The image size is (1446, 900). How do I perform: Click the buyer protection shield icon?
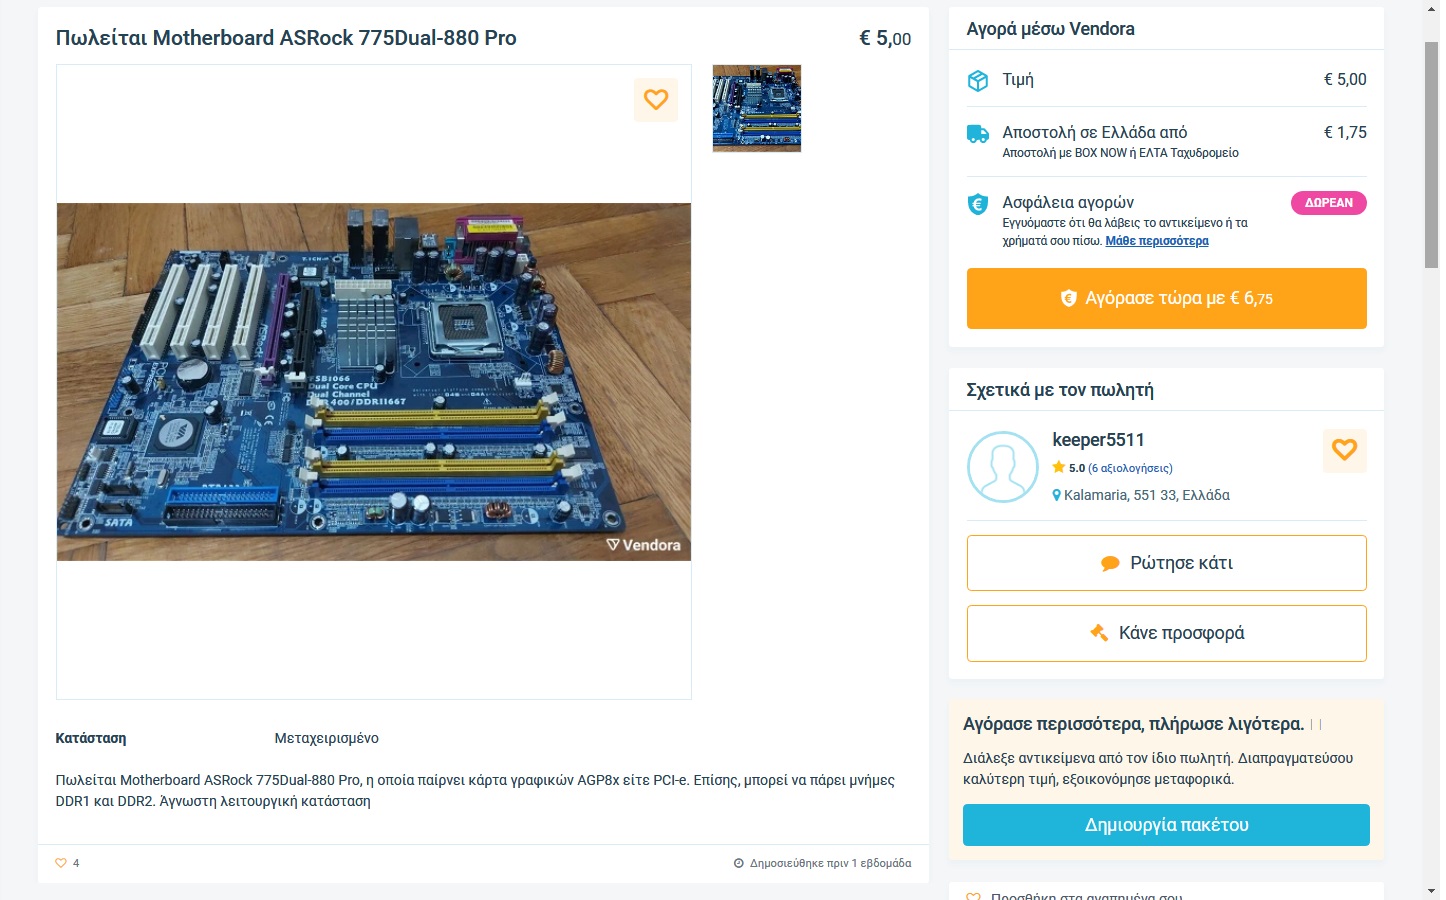click(978, 204)
